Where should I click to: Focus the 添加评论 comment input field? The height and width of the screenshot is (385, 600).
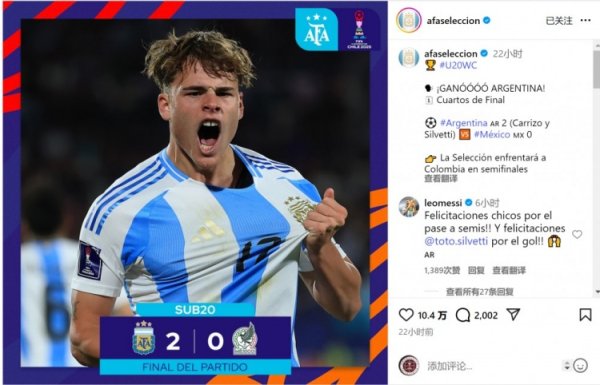click(x=492, y=366)
